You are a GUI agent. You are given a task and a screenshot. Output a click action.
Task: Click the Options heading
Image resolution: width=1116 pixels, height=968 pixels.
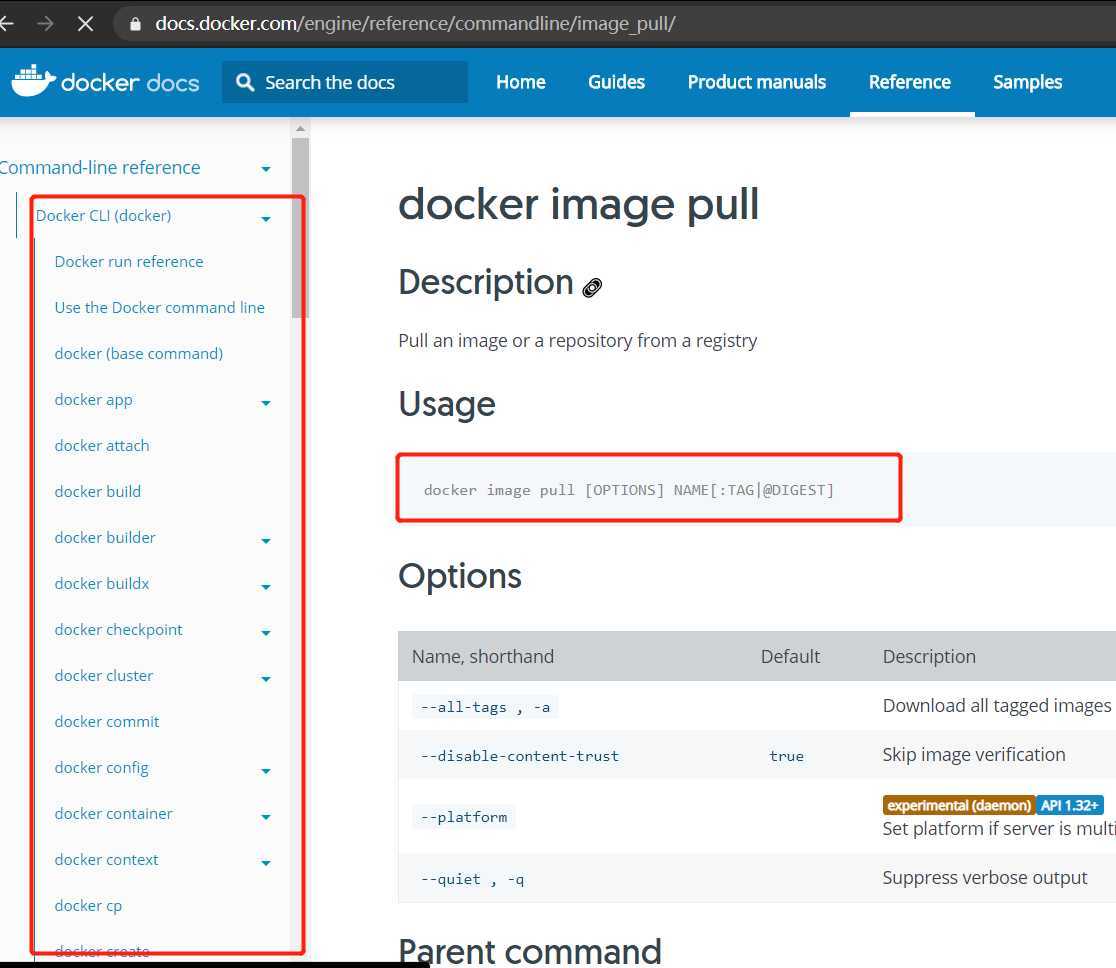pos(460,576)
